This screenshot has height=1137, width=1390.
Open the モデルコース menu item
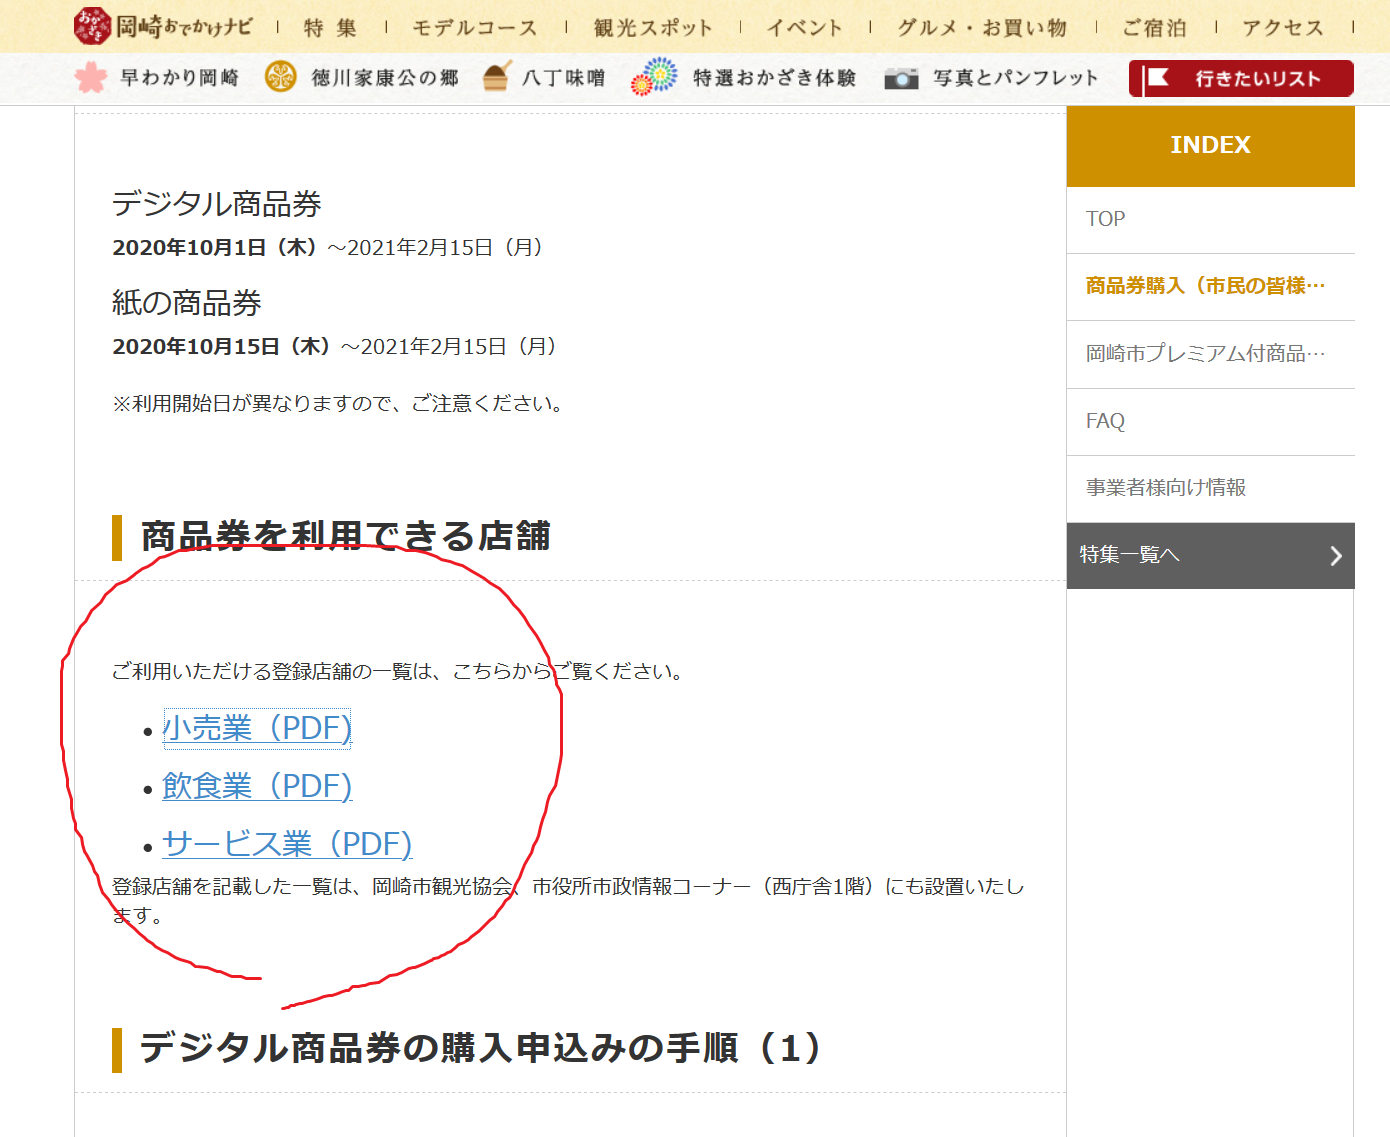(475, 28)
